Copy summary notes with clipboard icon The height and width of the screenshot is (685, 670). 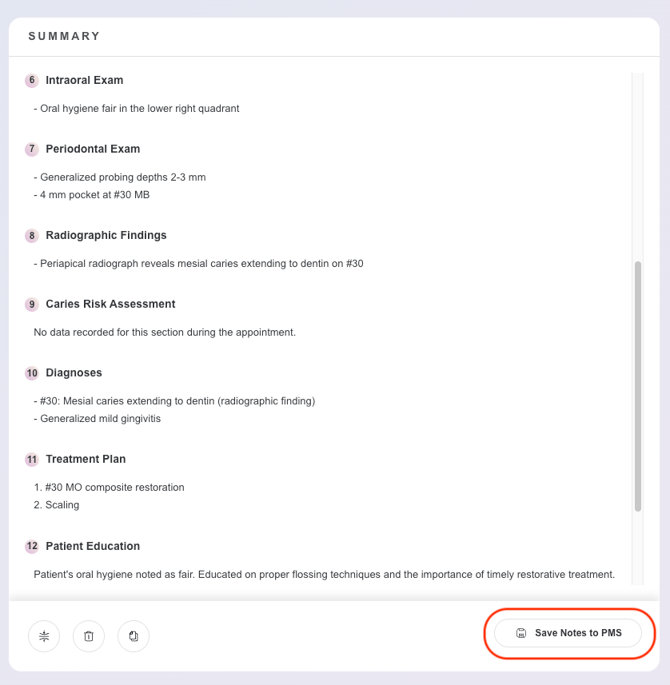point(133,636)
